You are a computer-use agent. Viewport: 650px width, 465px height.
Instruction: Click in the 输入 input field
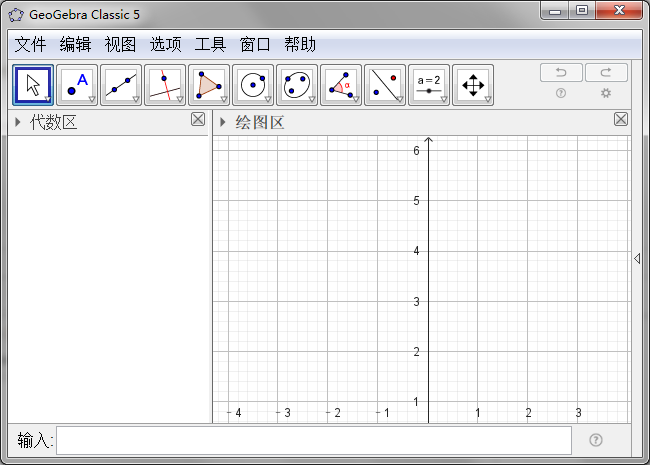coord(313,440)
